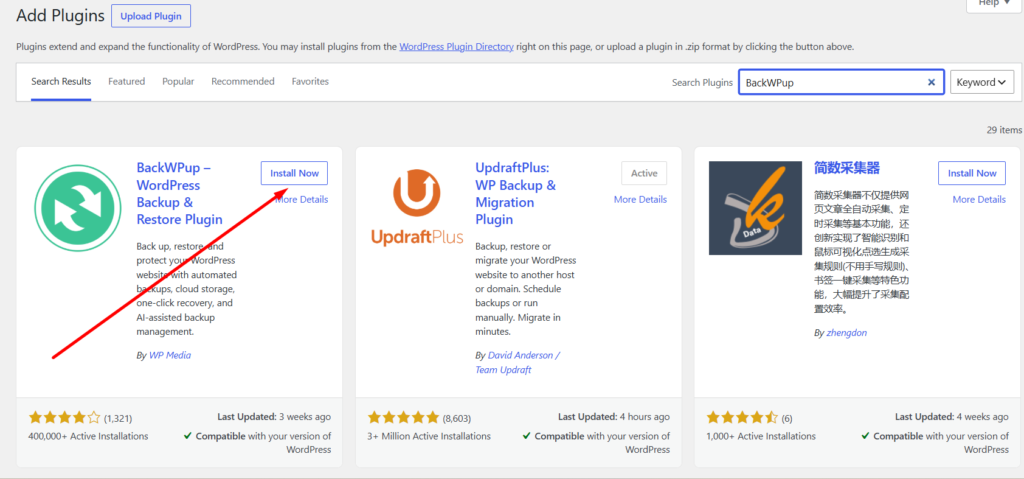Install the 简数采集器 plugin now
The image size is (1024, 479).
click(972, 173)
